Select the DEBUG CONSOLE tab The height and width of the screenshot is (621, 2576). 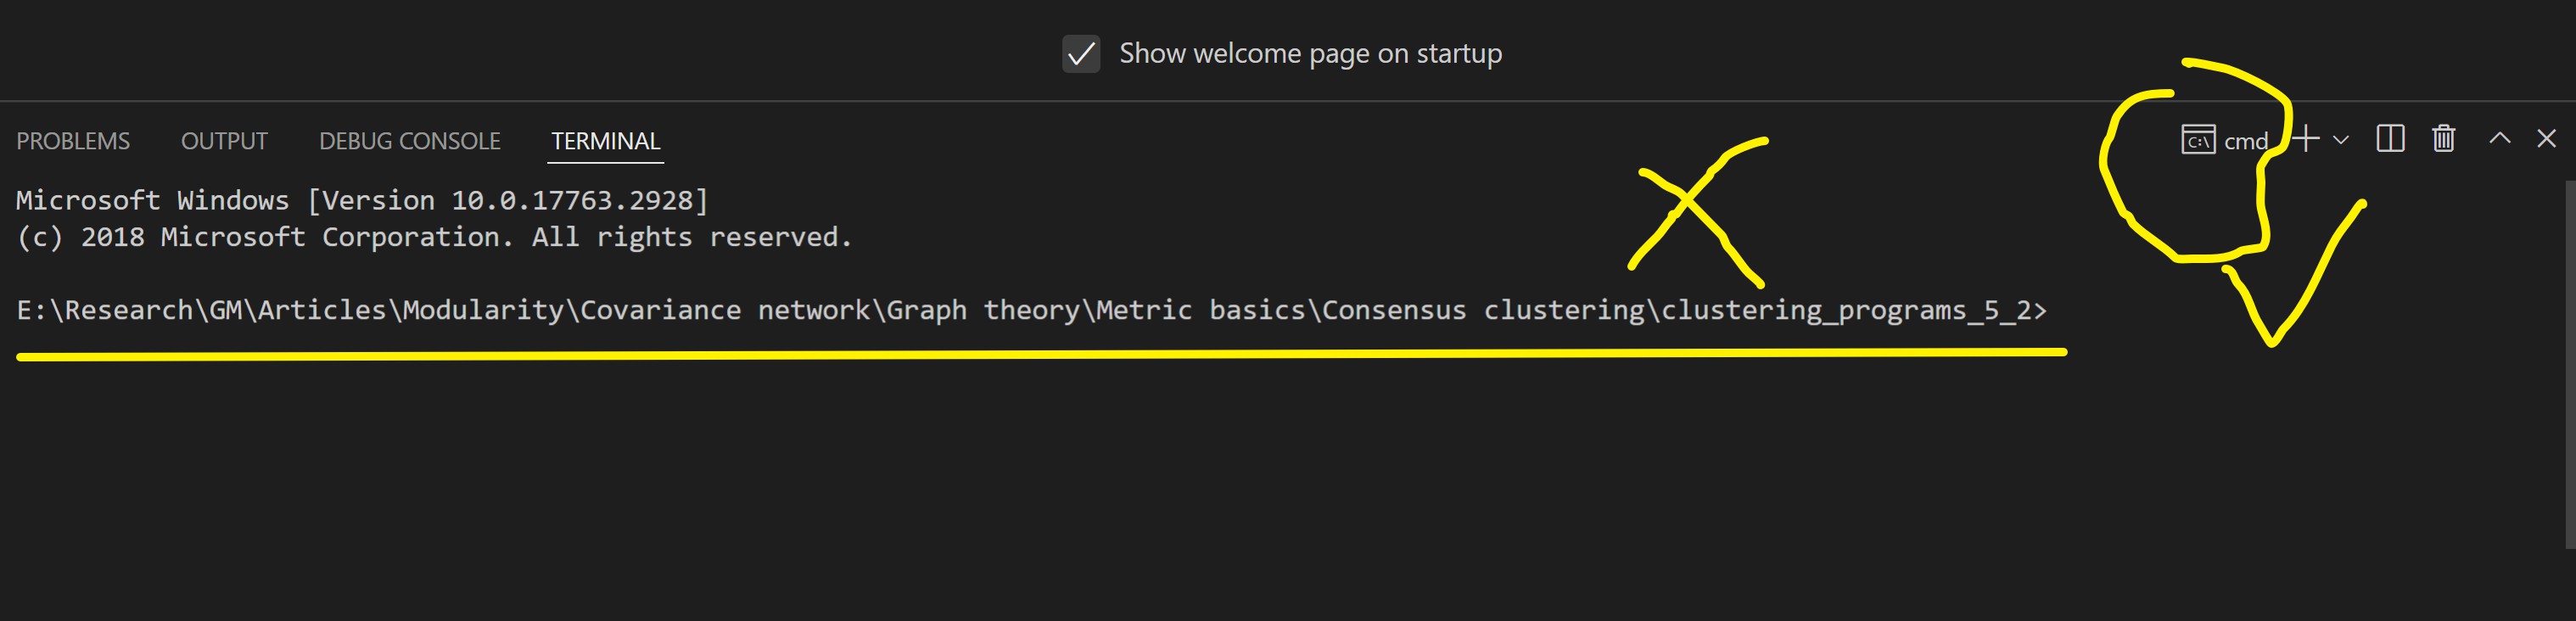(x=410, y=141)
